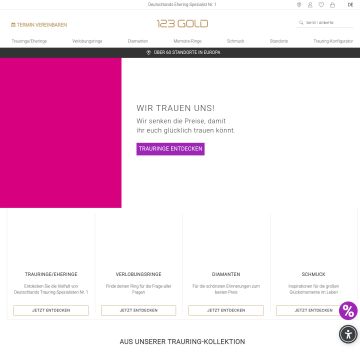
Task: Open the DE language selector
Action: 350,5
